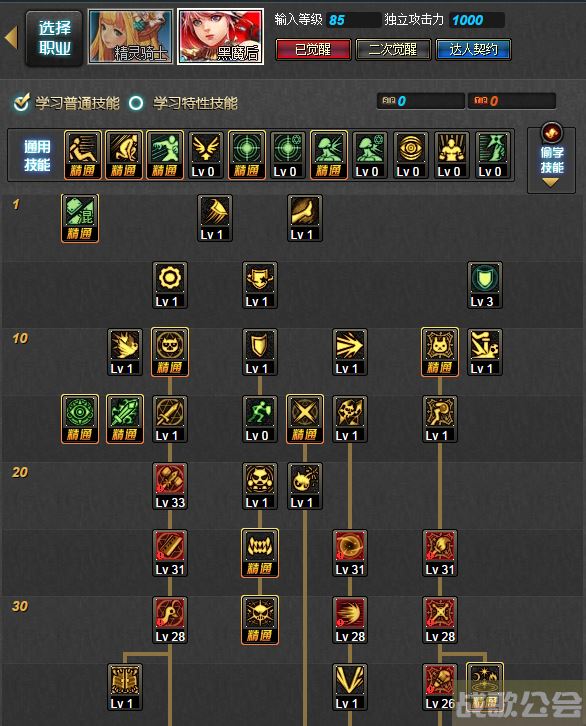Image resolution: width=586 pixels, height=726 pixels.
Task: Open the 选择职业 class selector
Action: (x=54, y=38)
